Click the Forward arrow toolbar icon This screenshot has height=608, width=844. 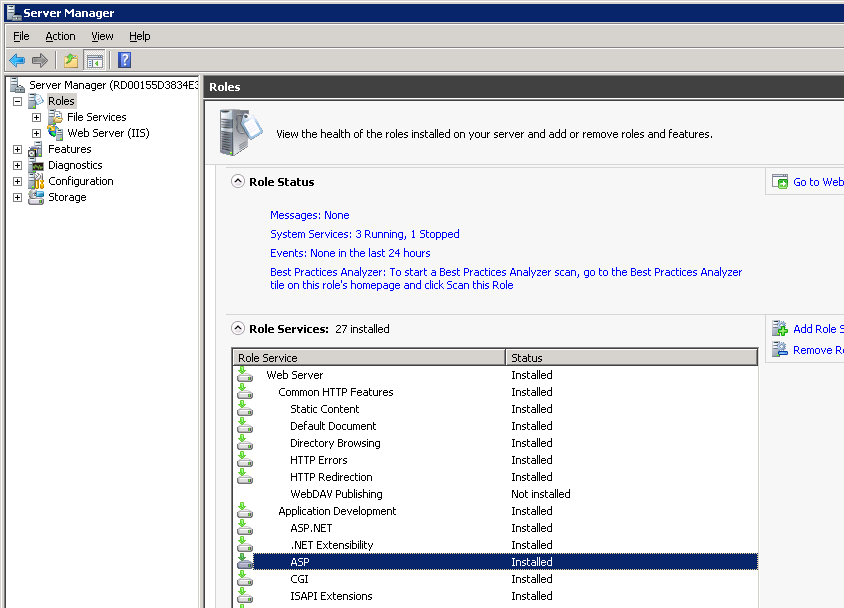coord(40,60)
